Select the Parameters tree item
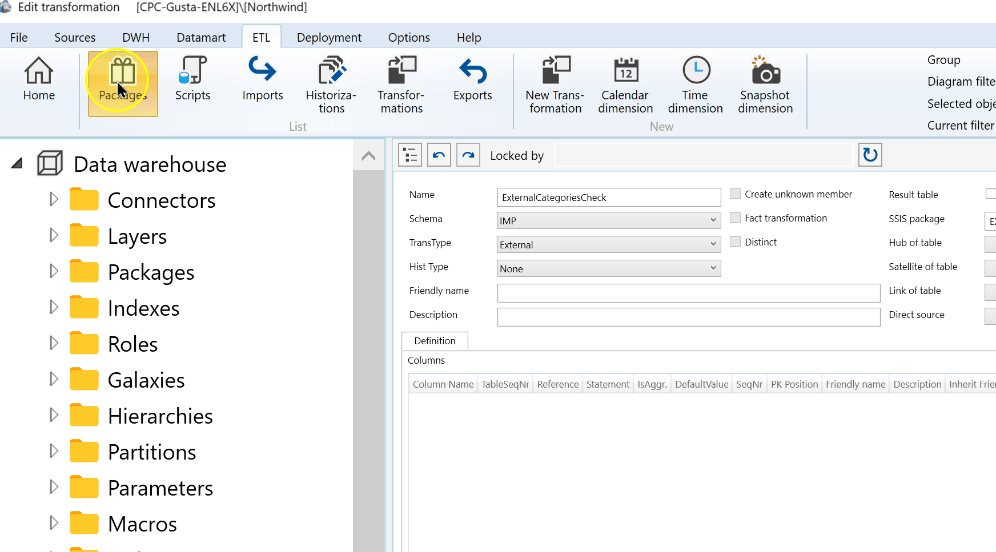 pyautogui.click(x=160, y=488)
